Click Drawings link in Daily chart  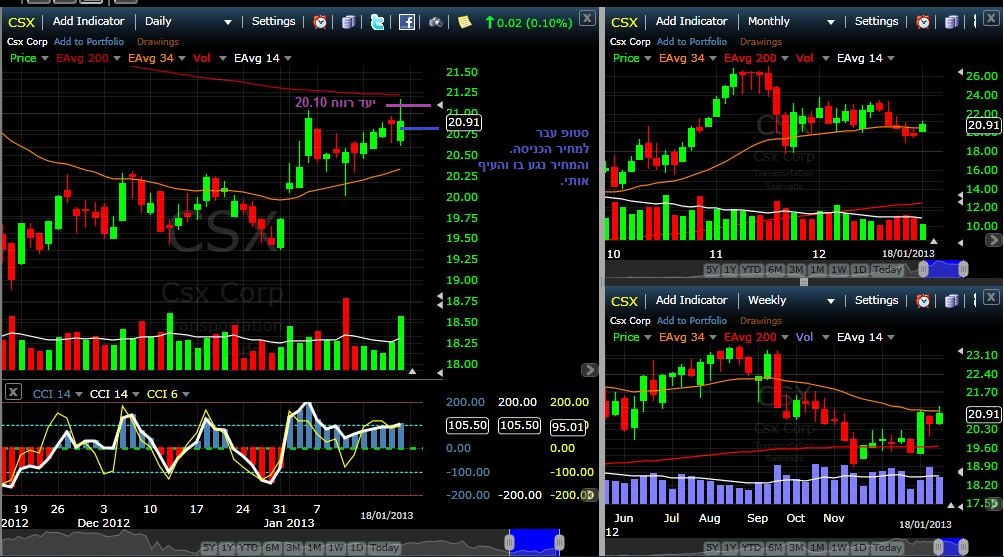[158, 42]
